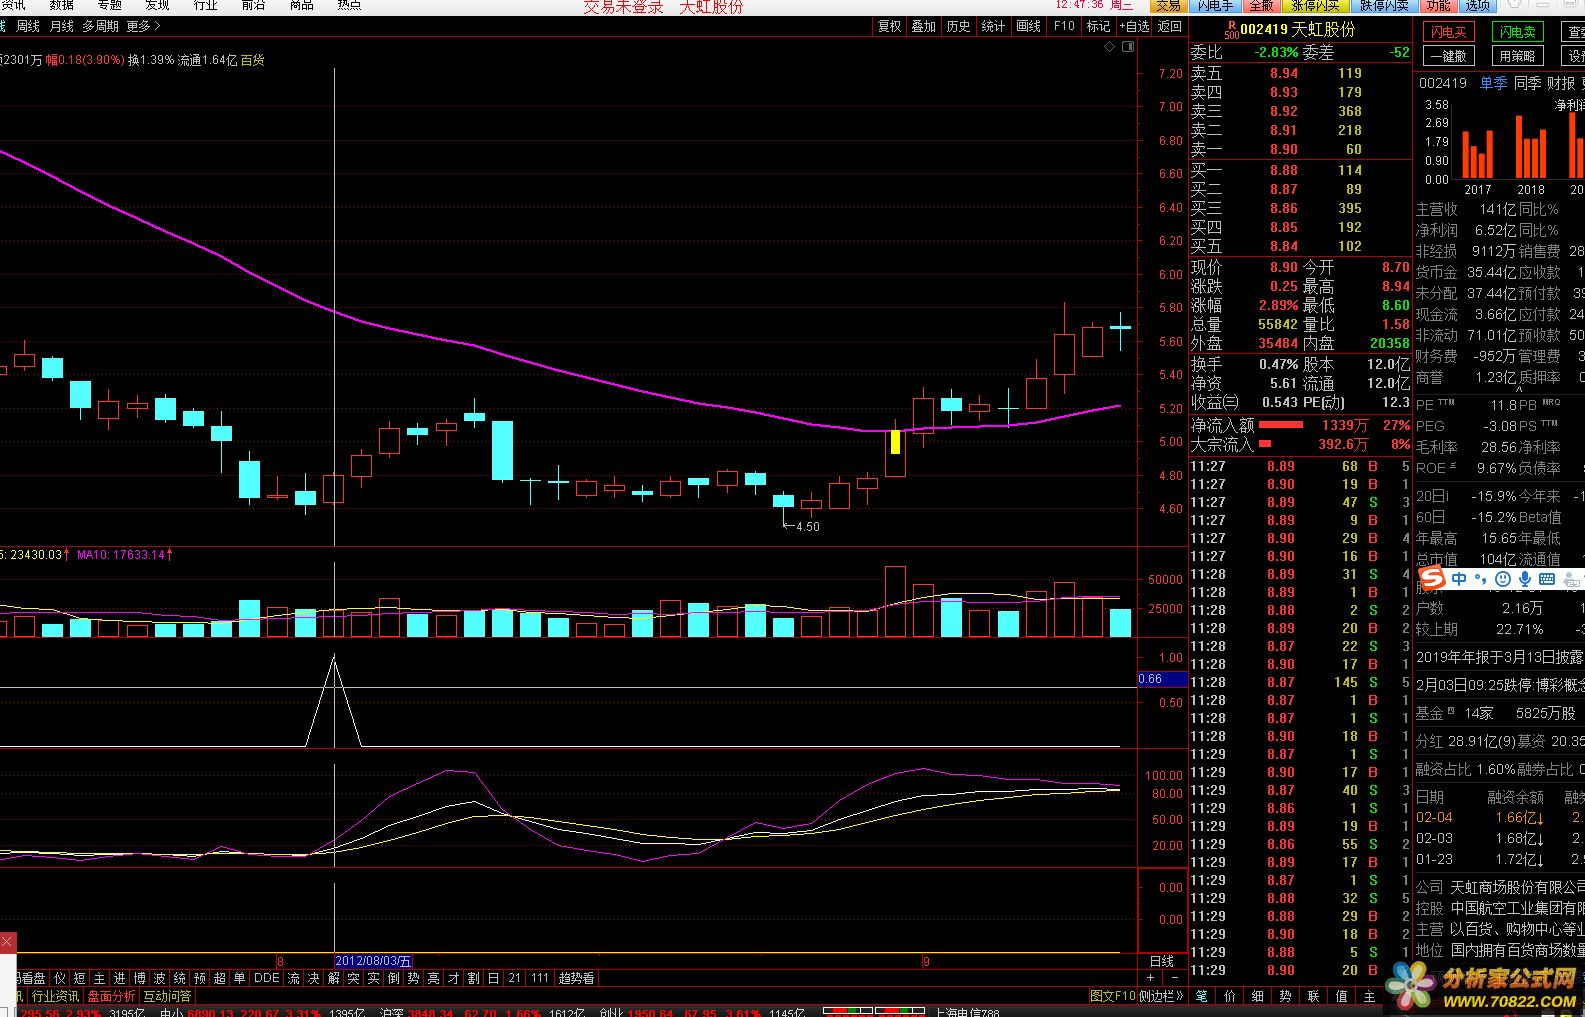The image size is (1585, 1017).
Task: Open the 统计 statistics tool
Action: (993, 26)
